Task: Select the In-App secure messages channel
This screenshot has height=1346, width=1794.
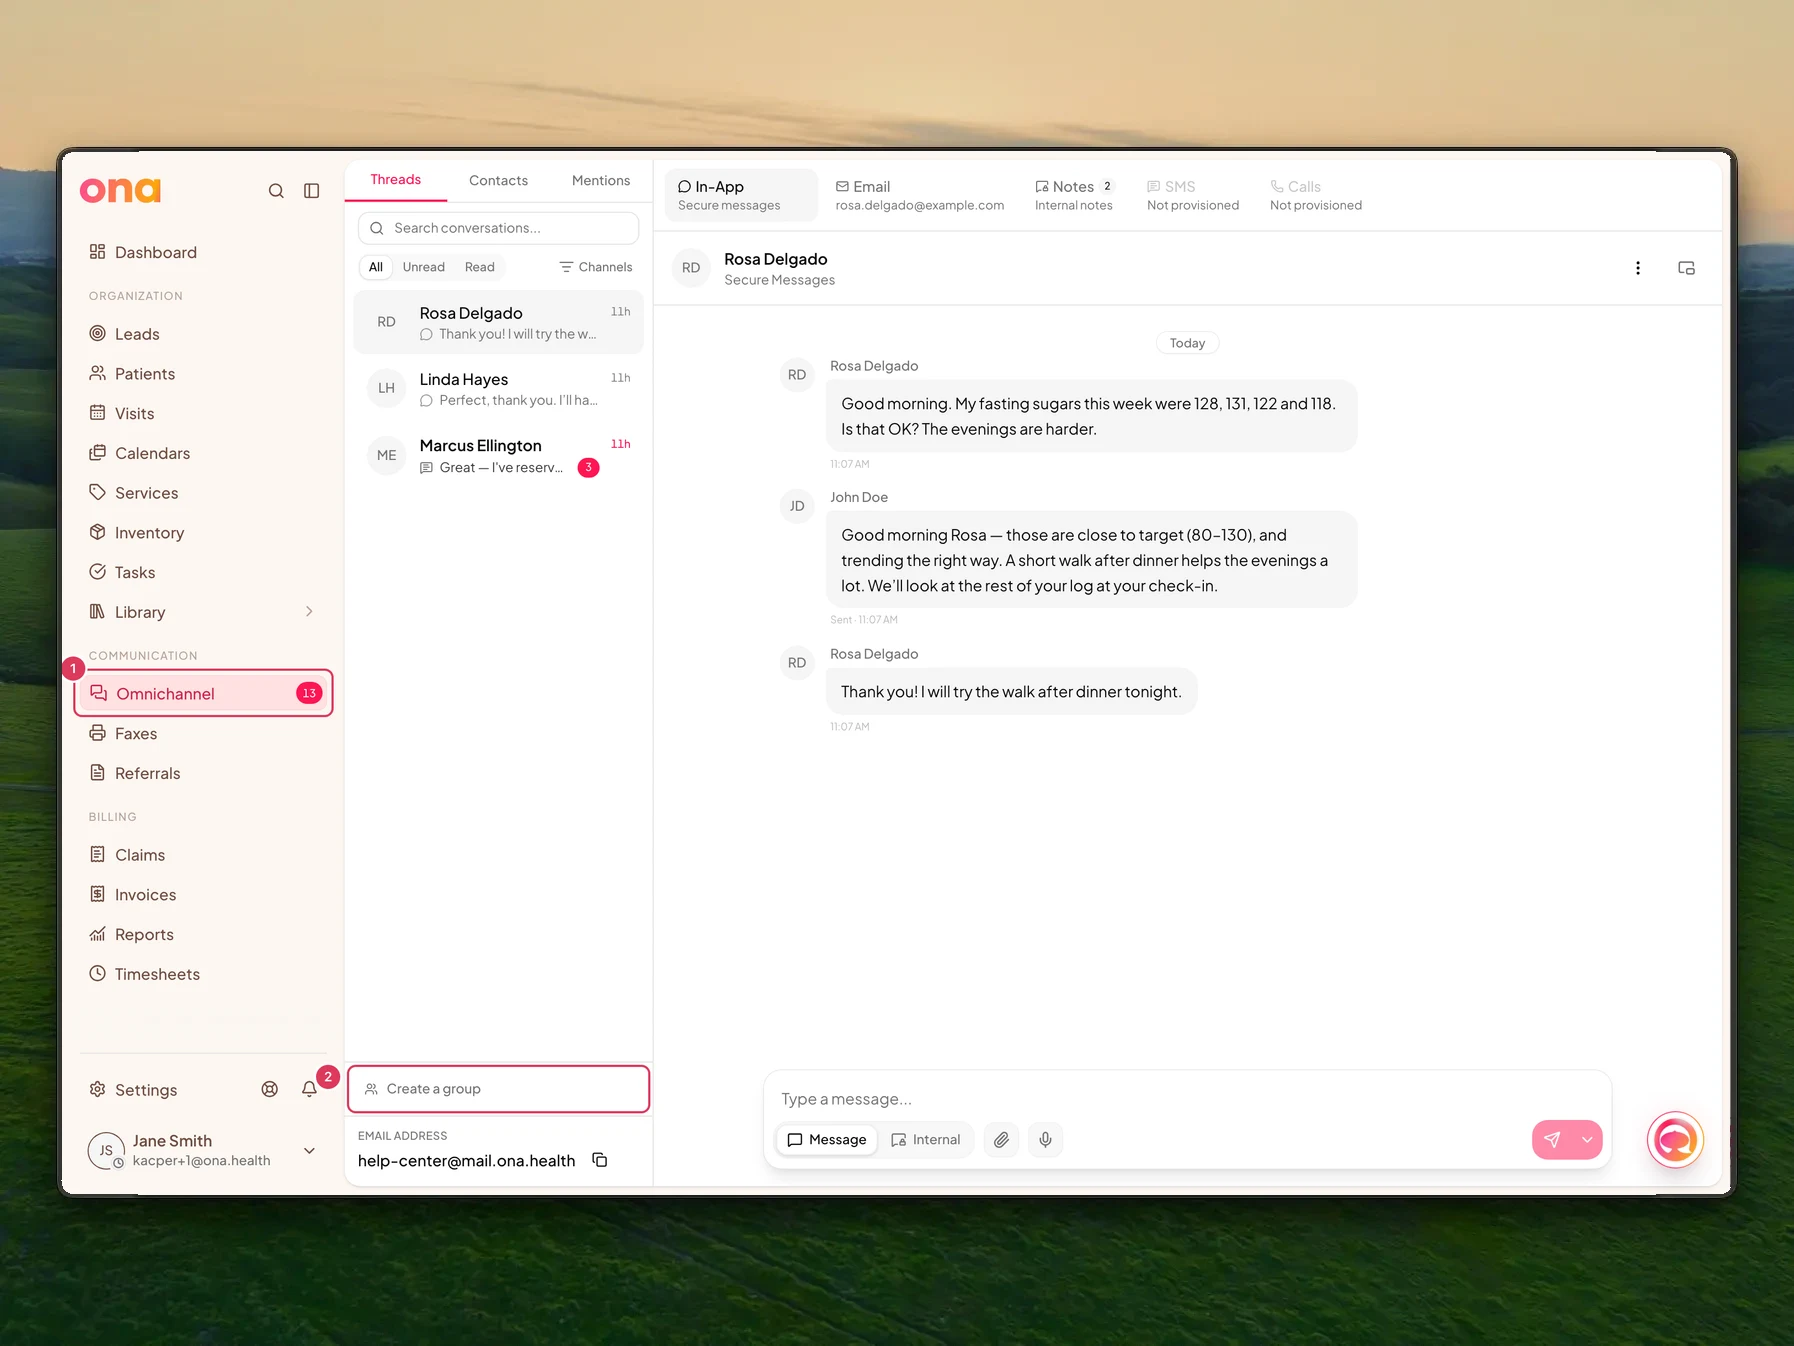Action: 741,195
